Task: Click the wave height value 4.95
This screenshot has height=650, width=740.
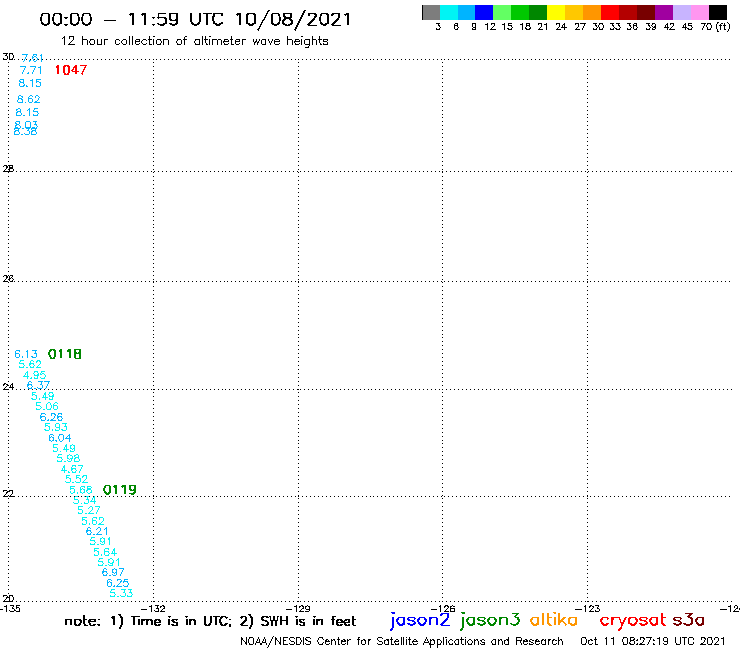Action: click(34, 375)
